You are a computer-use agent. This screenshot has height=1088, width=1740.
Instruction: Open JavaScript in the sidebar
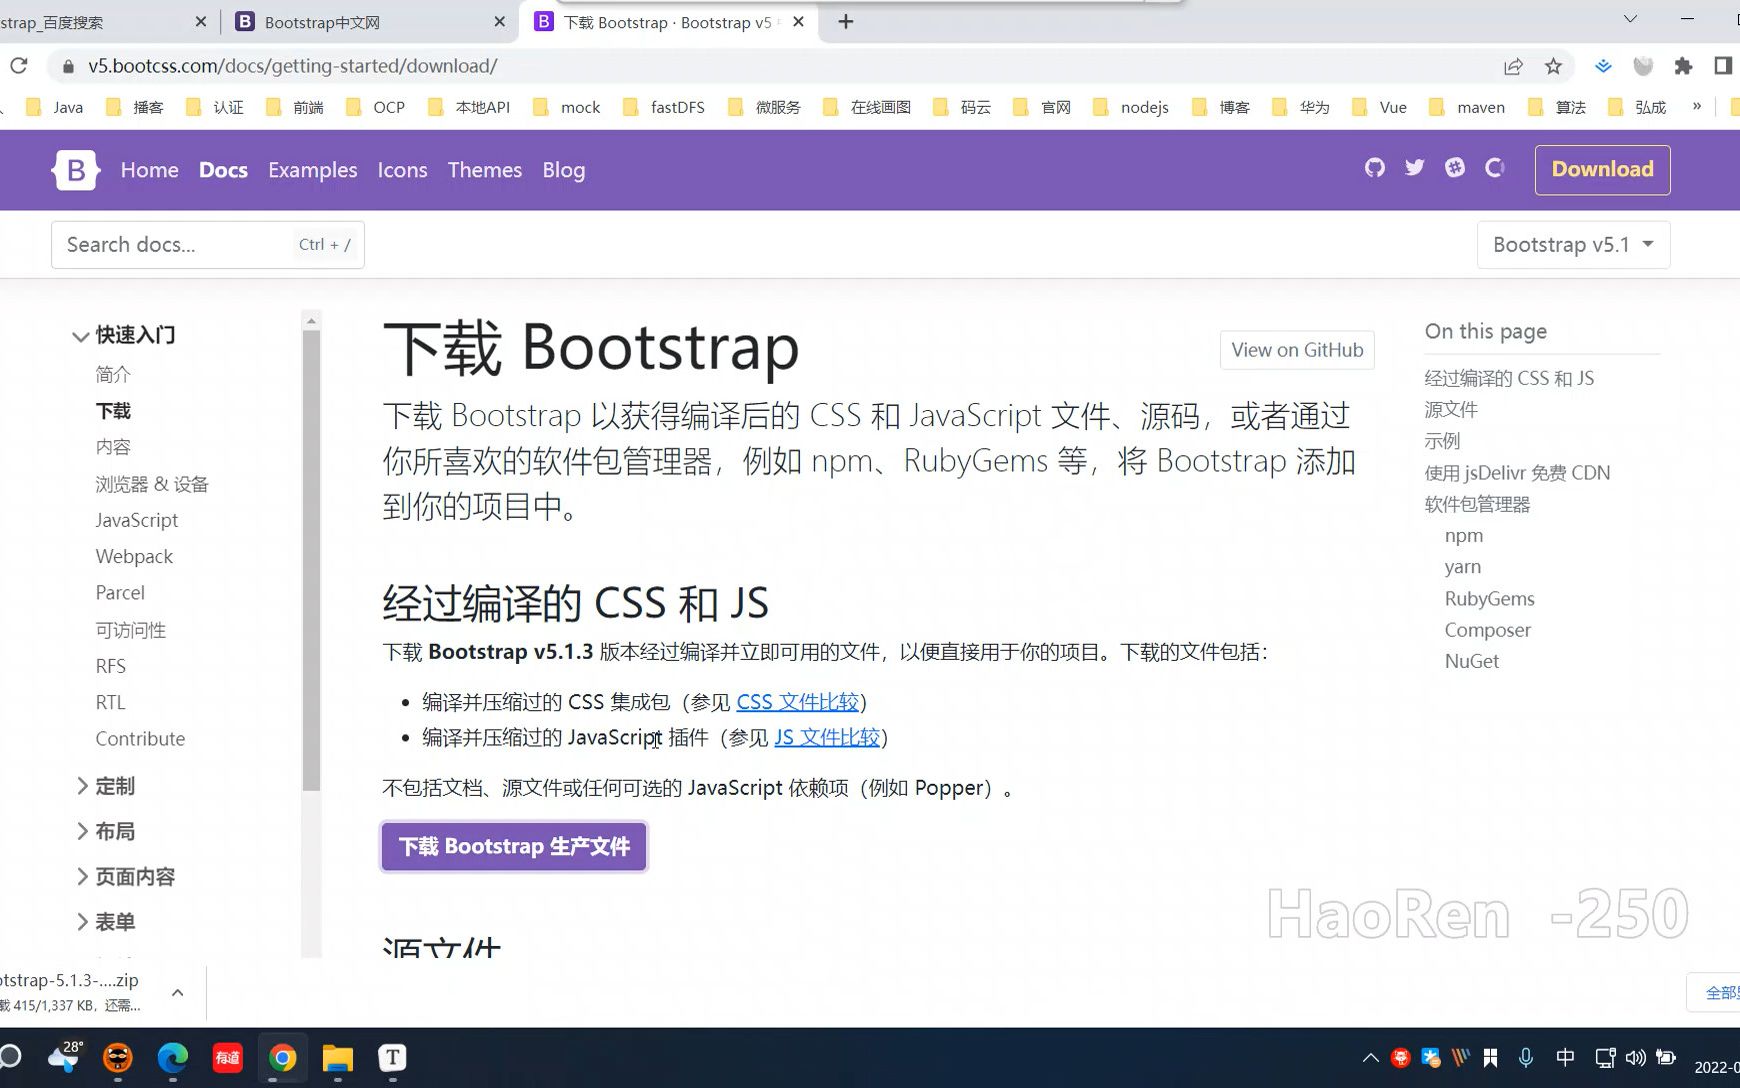click(136, 520)
